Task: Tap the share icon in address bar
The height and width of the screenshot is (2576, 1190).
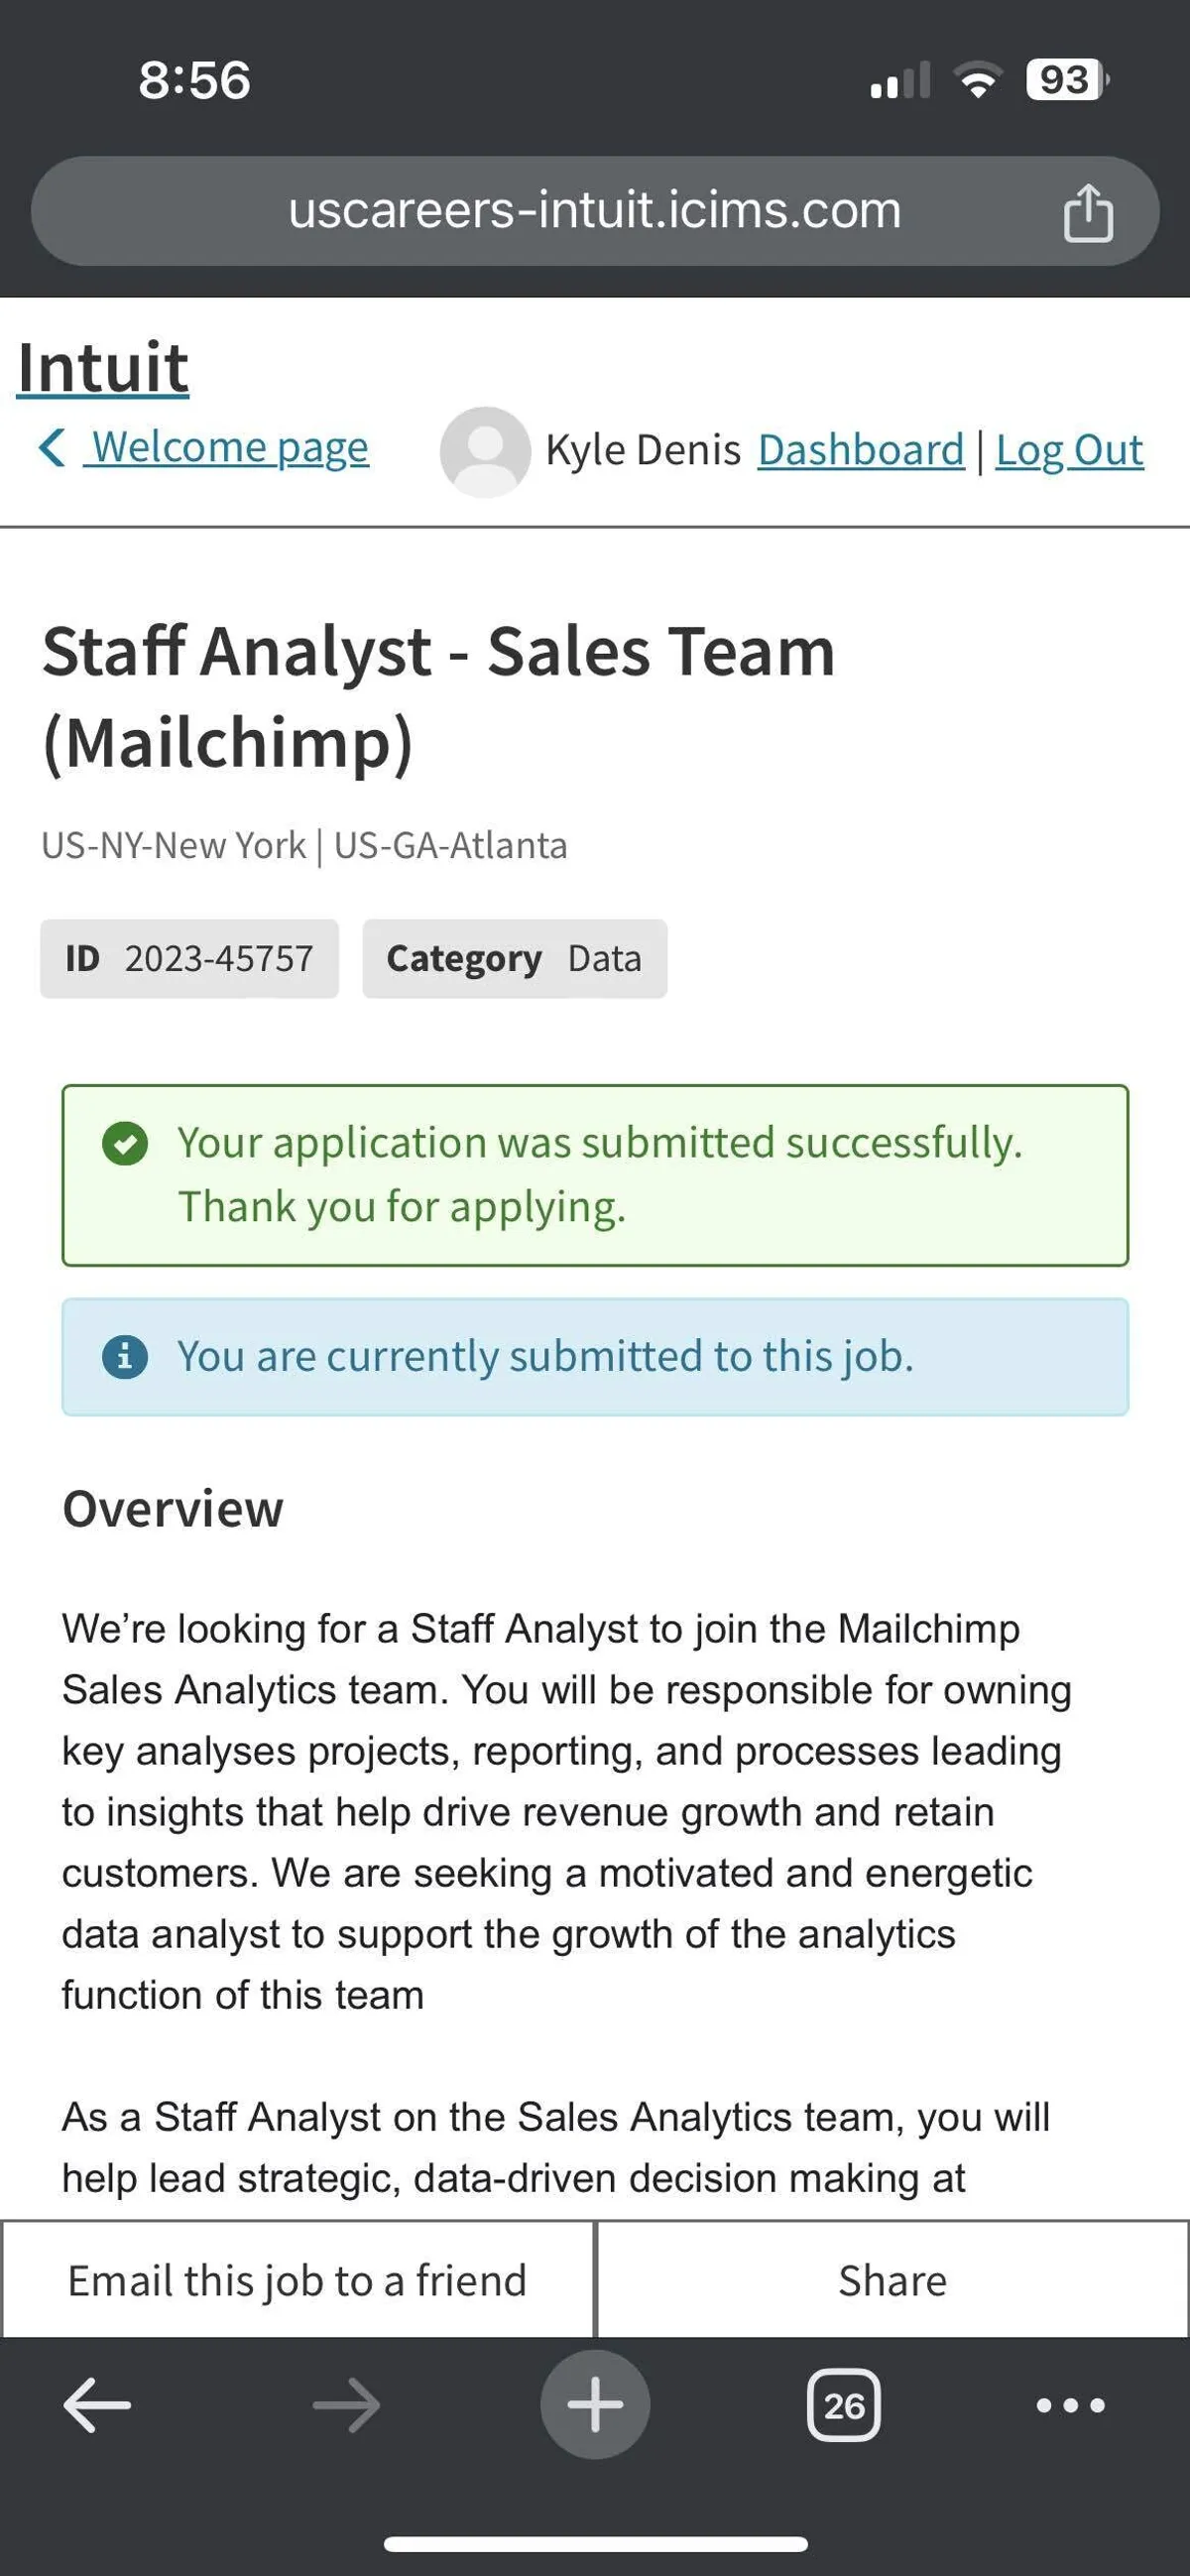Action: point(1088,212)
